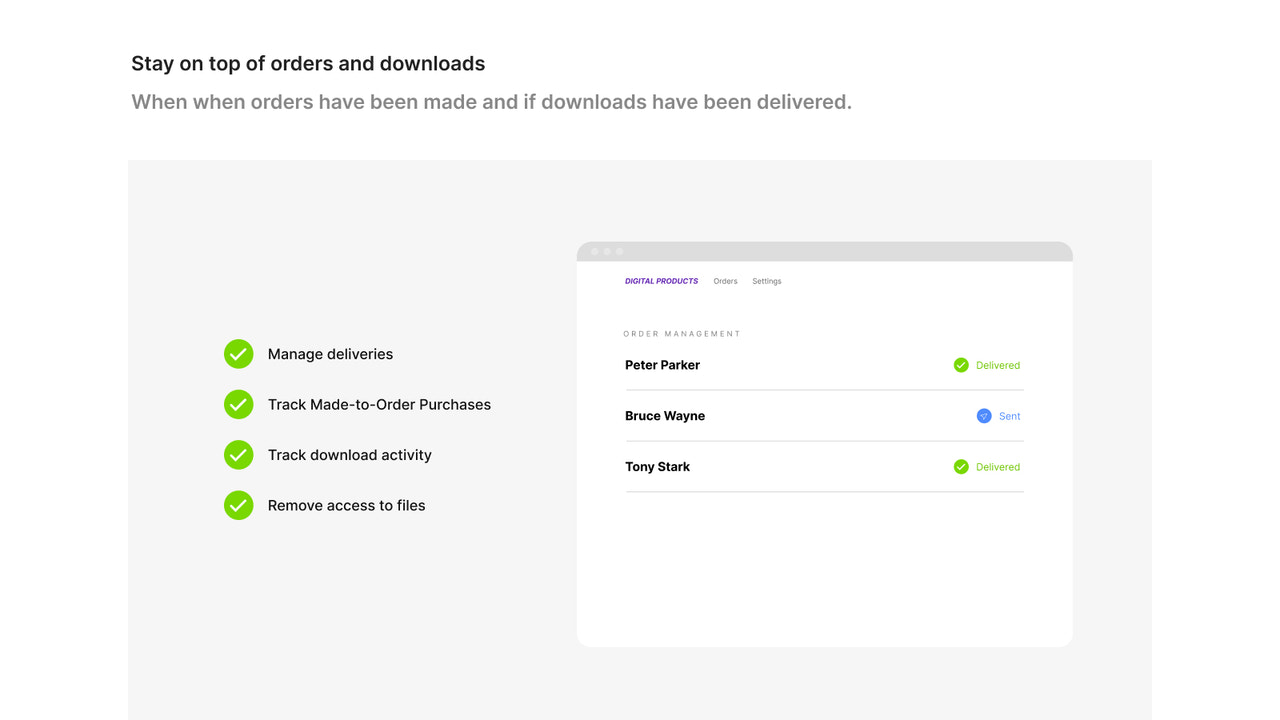Select the Bruce Wayne order row
The image size is (1280, 720).
(824, 416)
